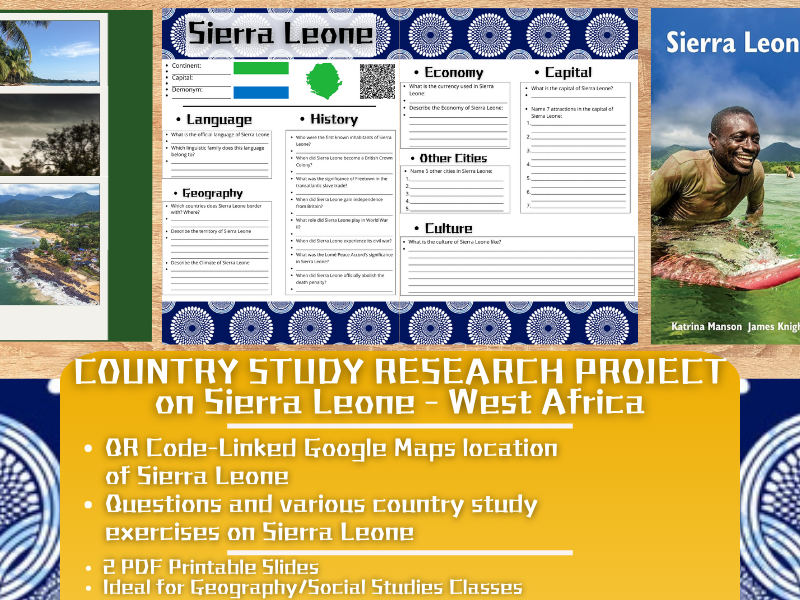
Task: Check the bullet next to the Demonym field
Action: pyautogui.click(x=167, y=88)
